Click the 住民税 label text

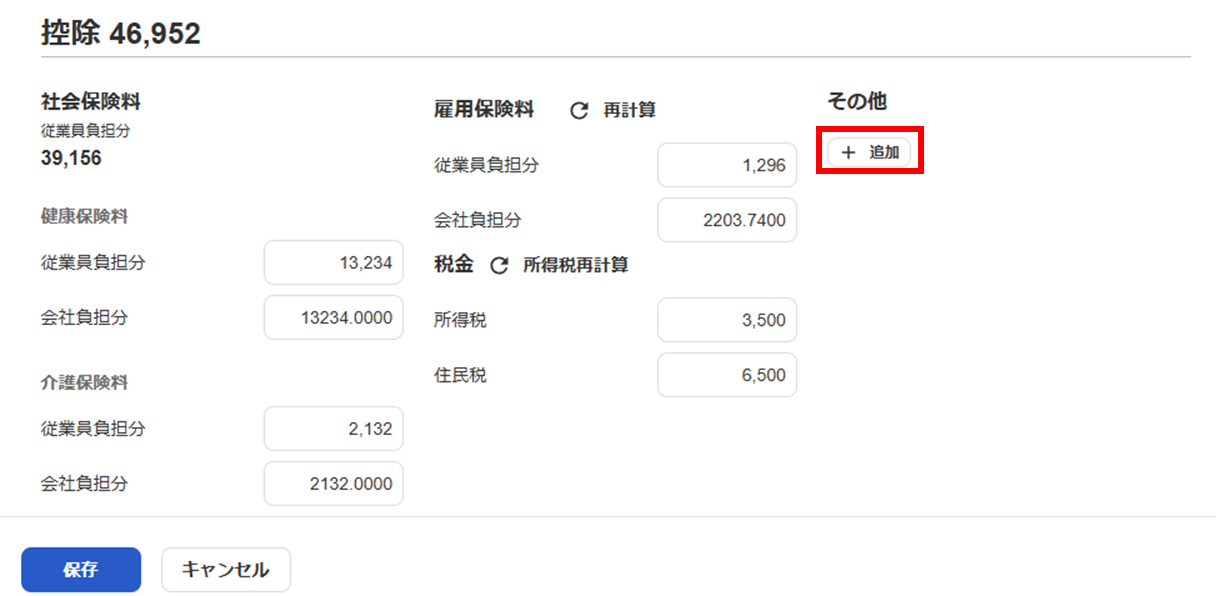461,376
